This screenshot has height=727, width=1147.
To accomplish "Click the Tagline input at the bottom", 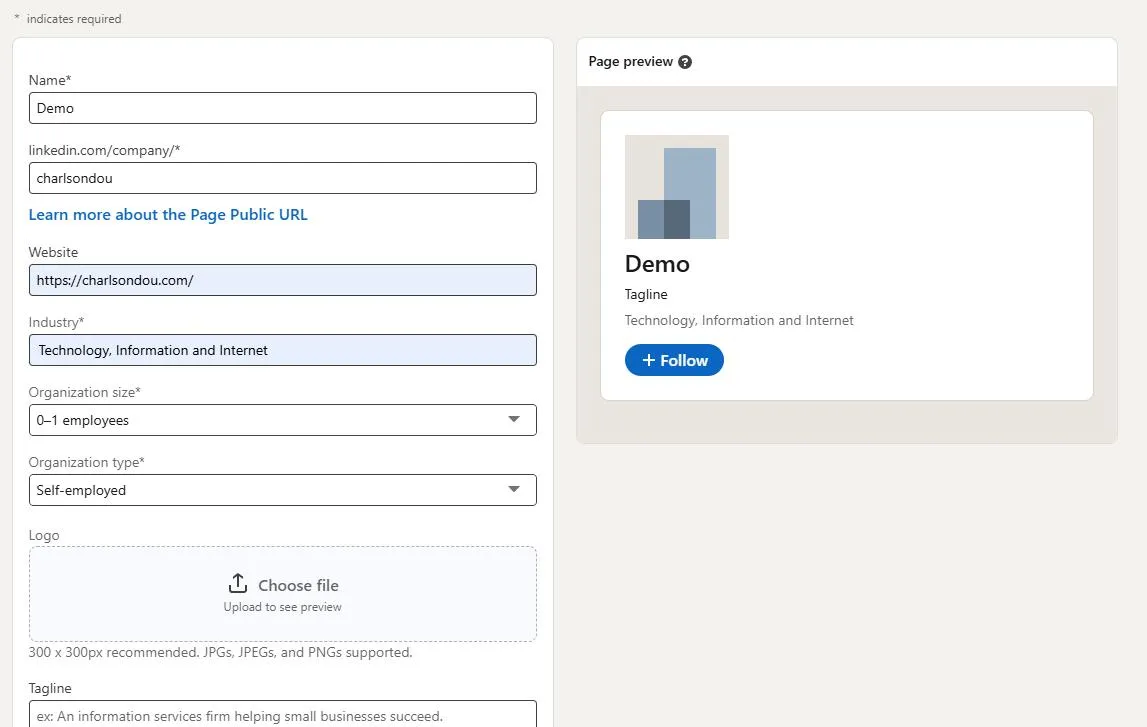I will click(283, 715).
